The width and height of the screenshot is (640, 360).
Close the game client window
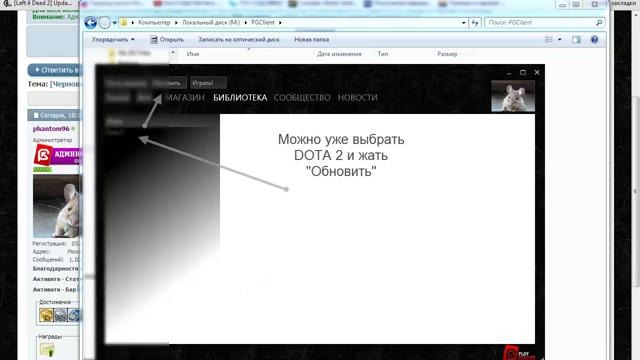point(537,73)
